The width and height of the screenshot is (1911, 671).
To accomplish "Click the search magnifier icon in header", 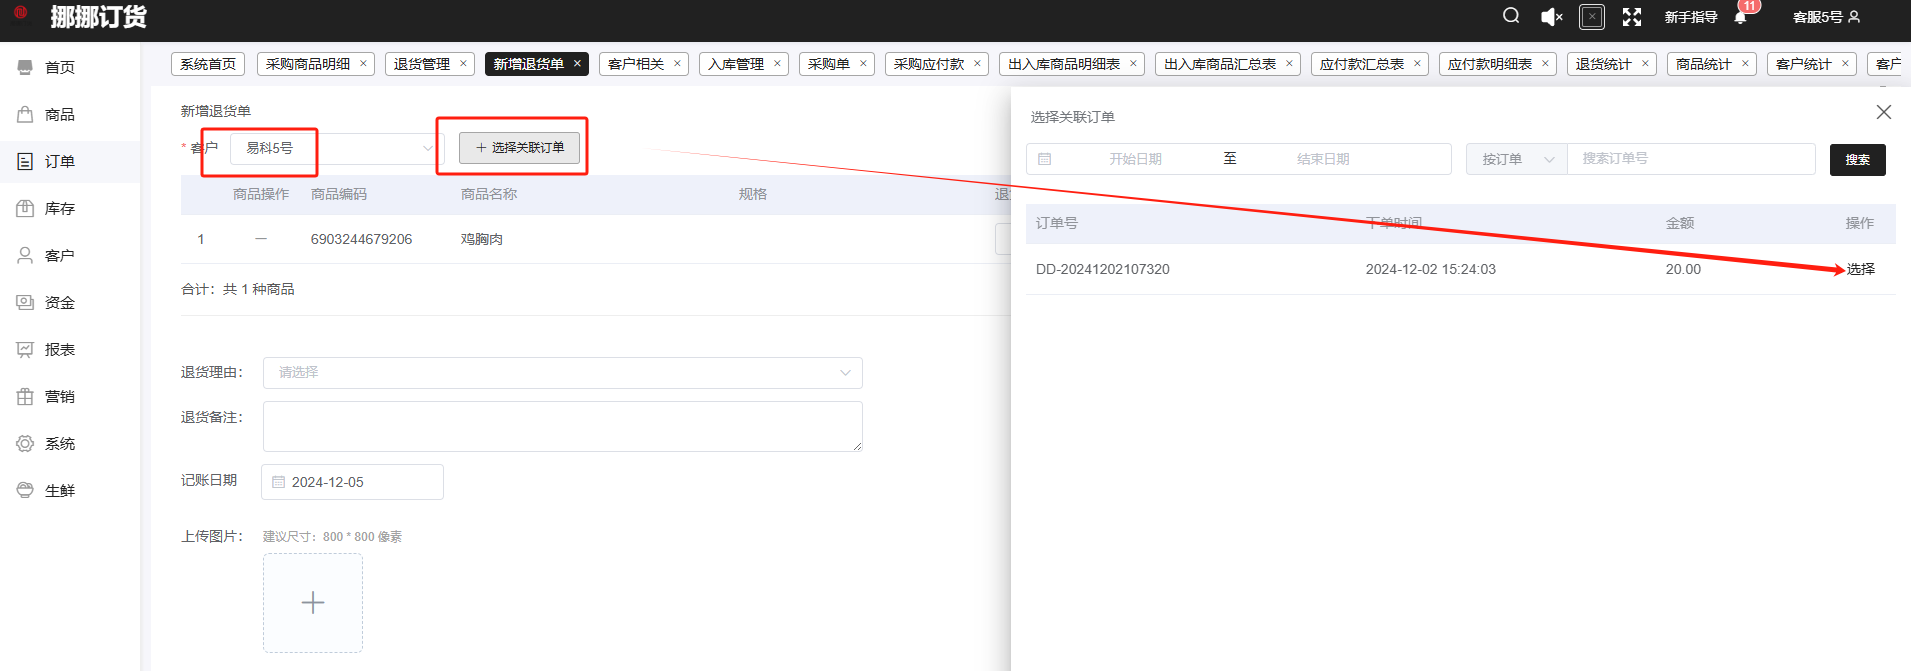I will coord(1511,16).
